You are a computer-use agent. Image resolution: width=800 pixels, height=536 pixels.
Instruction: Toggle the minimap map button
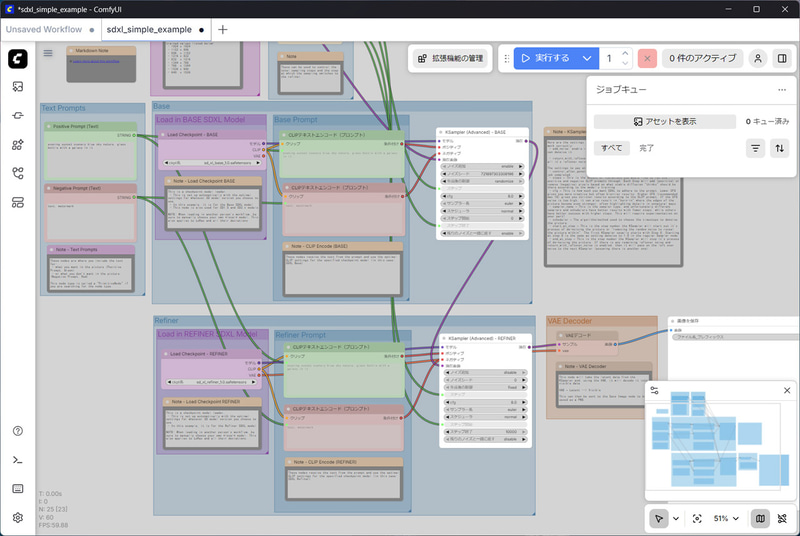coord(760,519)
